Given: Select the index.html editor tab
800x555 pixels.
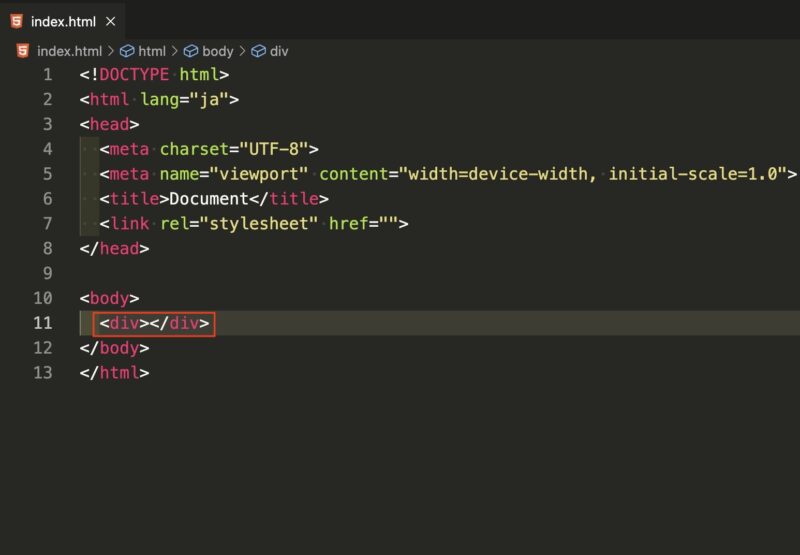Looking at the screenshot, I should pos(62,21).
